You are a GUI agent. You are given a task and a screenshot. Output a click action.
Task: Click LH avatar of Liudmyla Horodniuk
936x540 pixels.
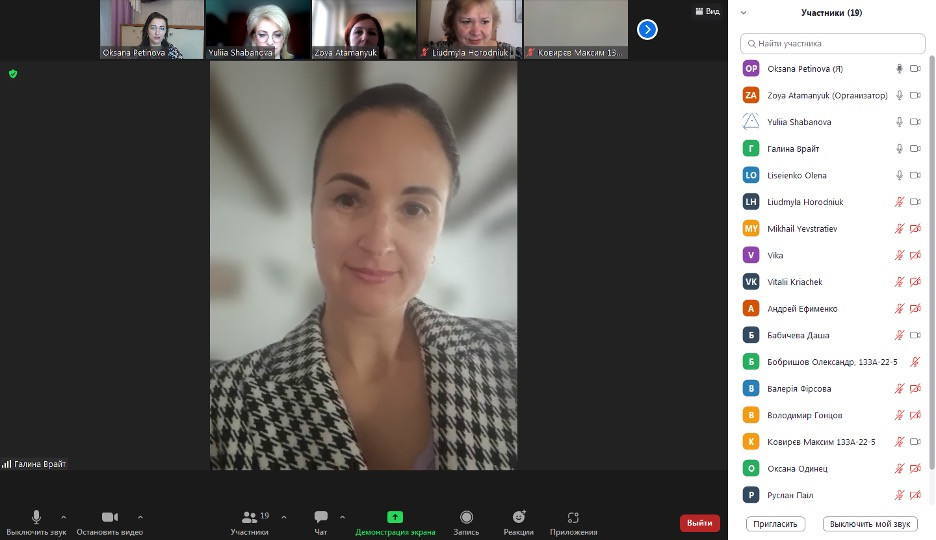coord(751,202)
